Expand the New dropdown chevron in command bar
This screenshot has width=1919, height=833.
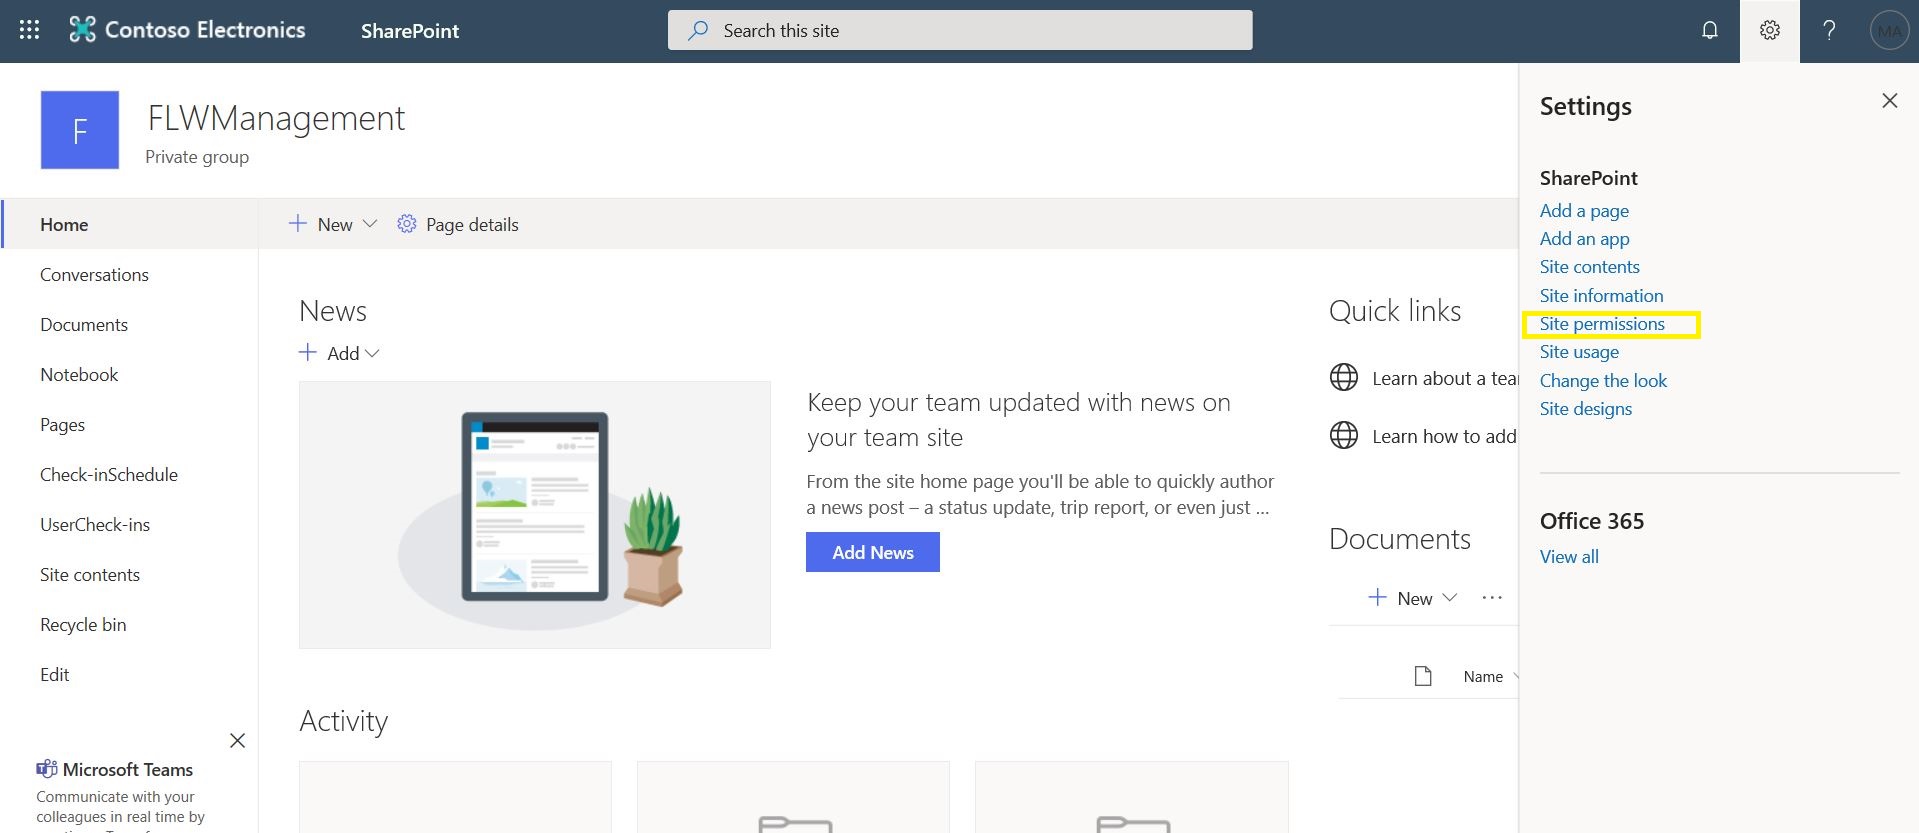tap(370, 224)
